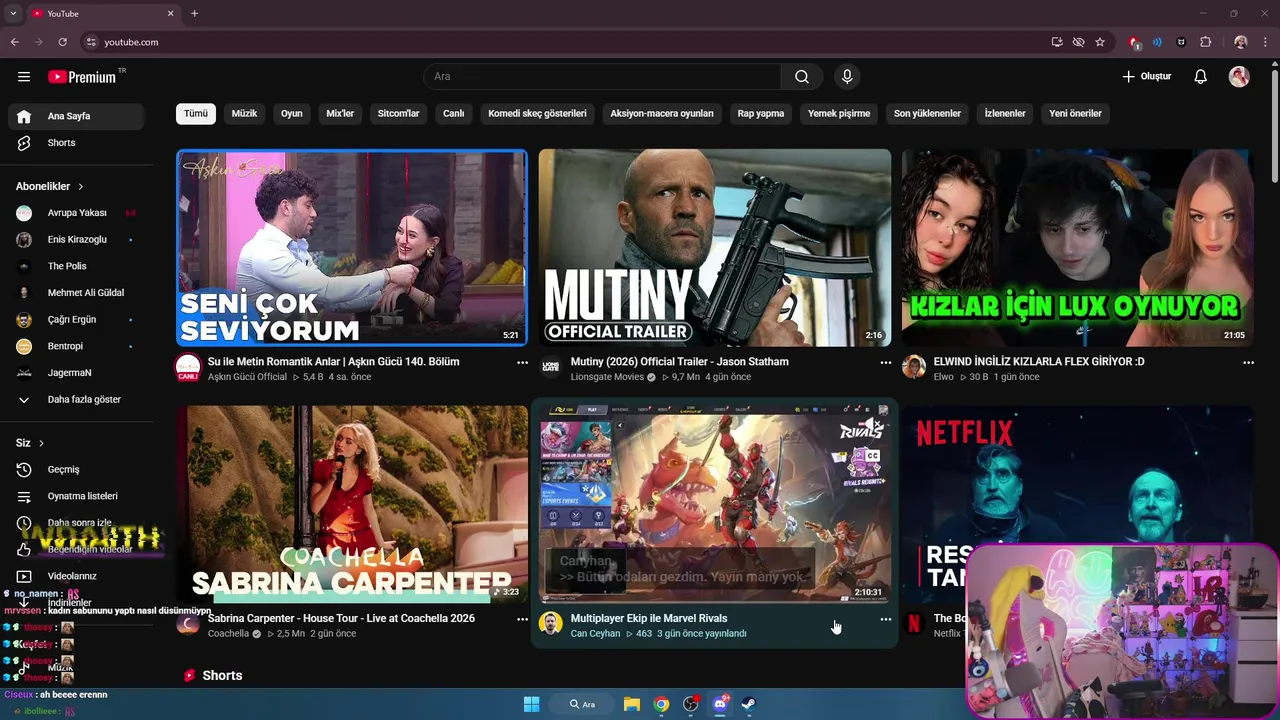Open the Sabrina Carpenter Coachella thumbnail
Viewport: 1280px width, 720px height.
pyautogui.click(x=352, y=503)
